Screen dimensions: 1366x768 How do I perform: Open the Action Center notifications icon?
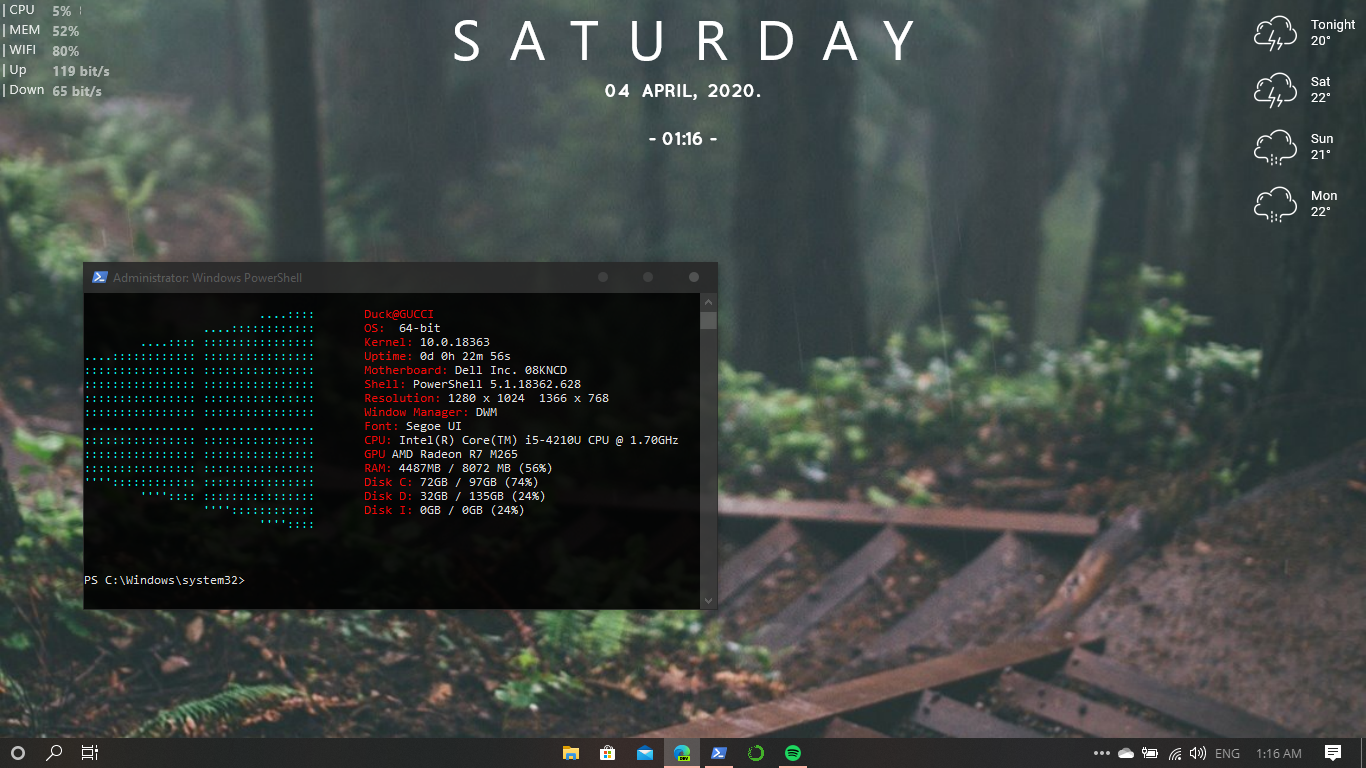coord(1333,753)
